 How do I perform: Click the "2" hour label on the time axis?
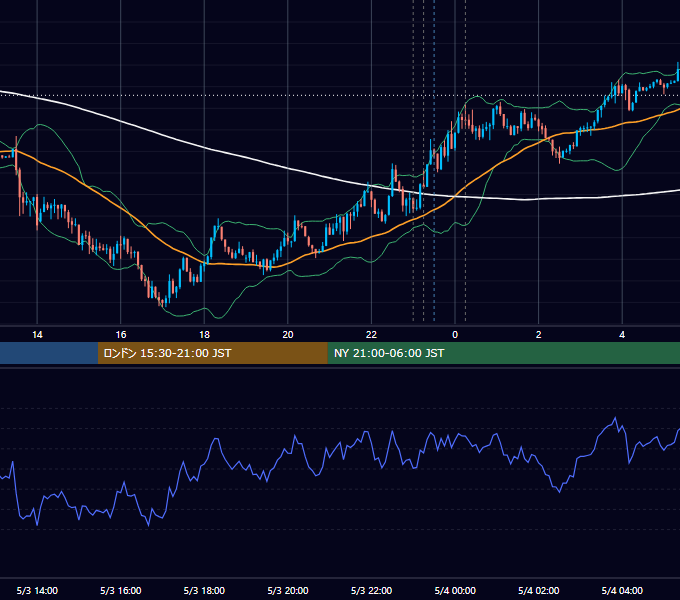(539, 335)
